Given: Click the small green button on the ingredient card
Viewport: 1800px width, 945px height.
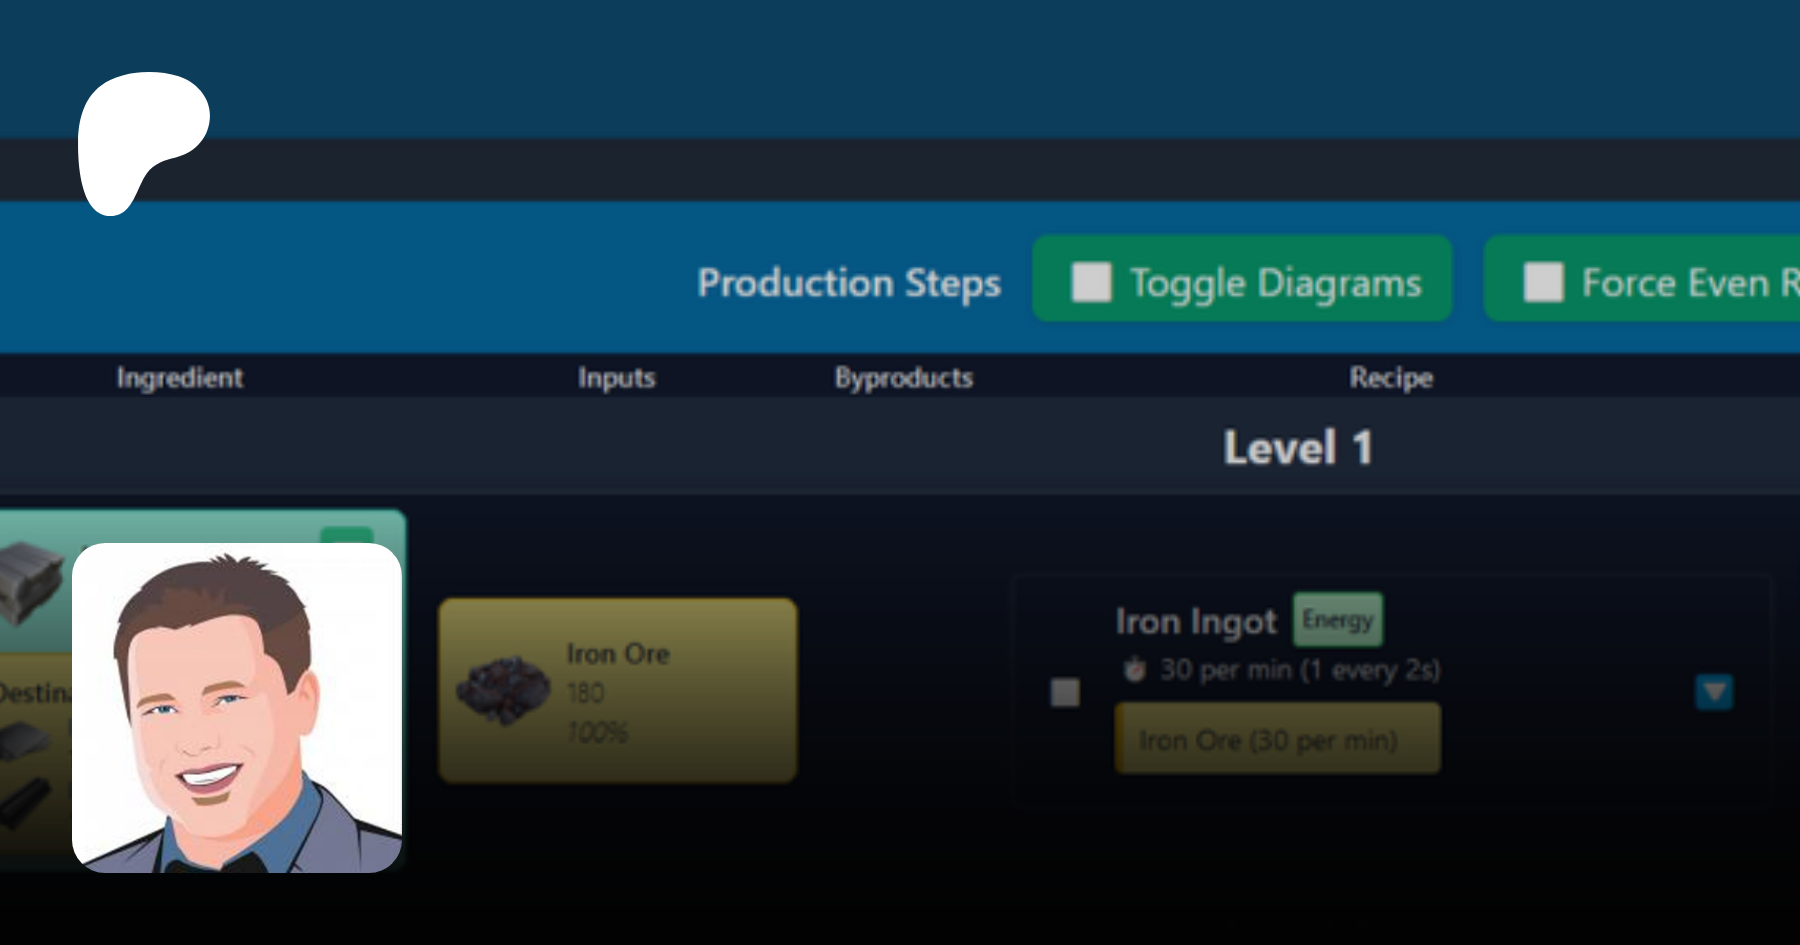Looking at the screenshot, I should pyautogui.click(x=346, y=535).
